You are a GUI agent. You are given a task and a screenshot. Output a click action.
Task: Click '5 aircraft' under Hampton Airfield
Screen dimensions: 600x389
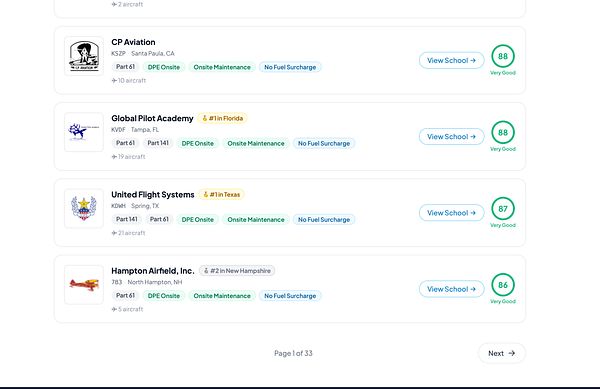[x=127, y=309]
